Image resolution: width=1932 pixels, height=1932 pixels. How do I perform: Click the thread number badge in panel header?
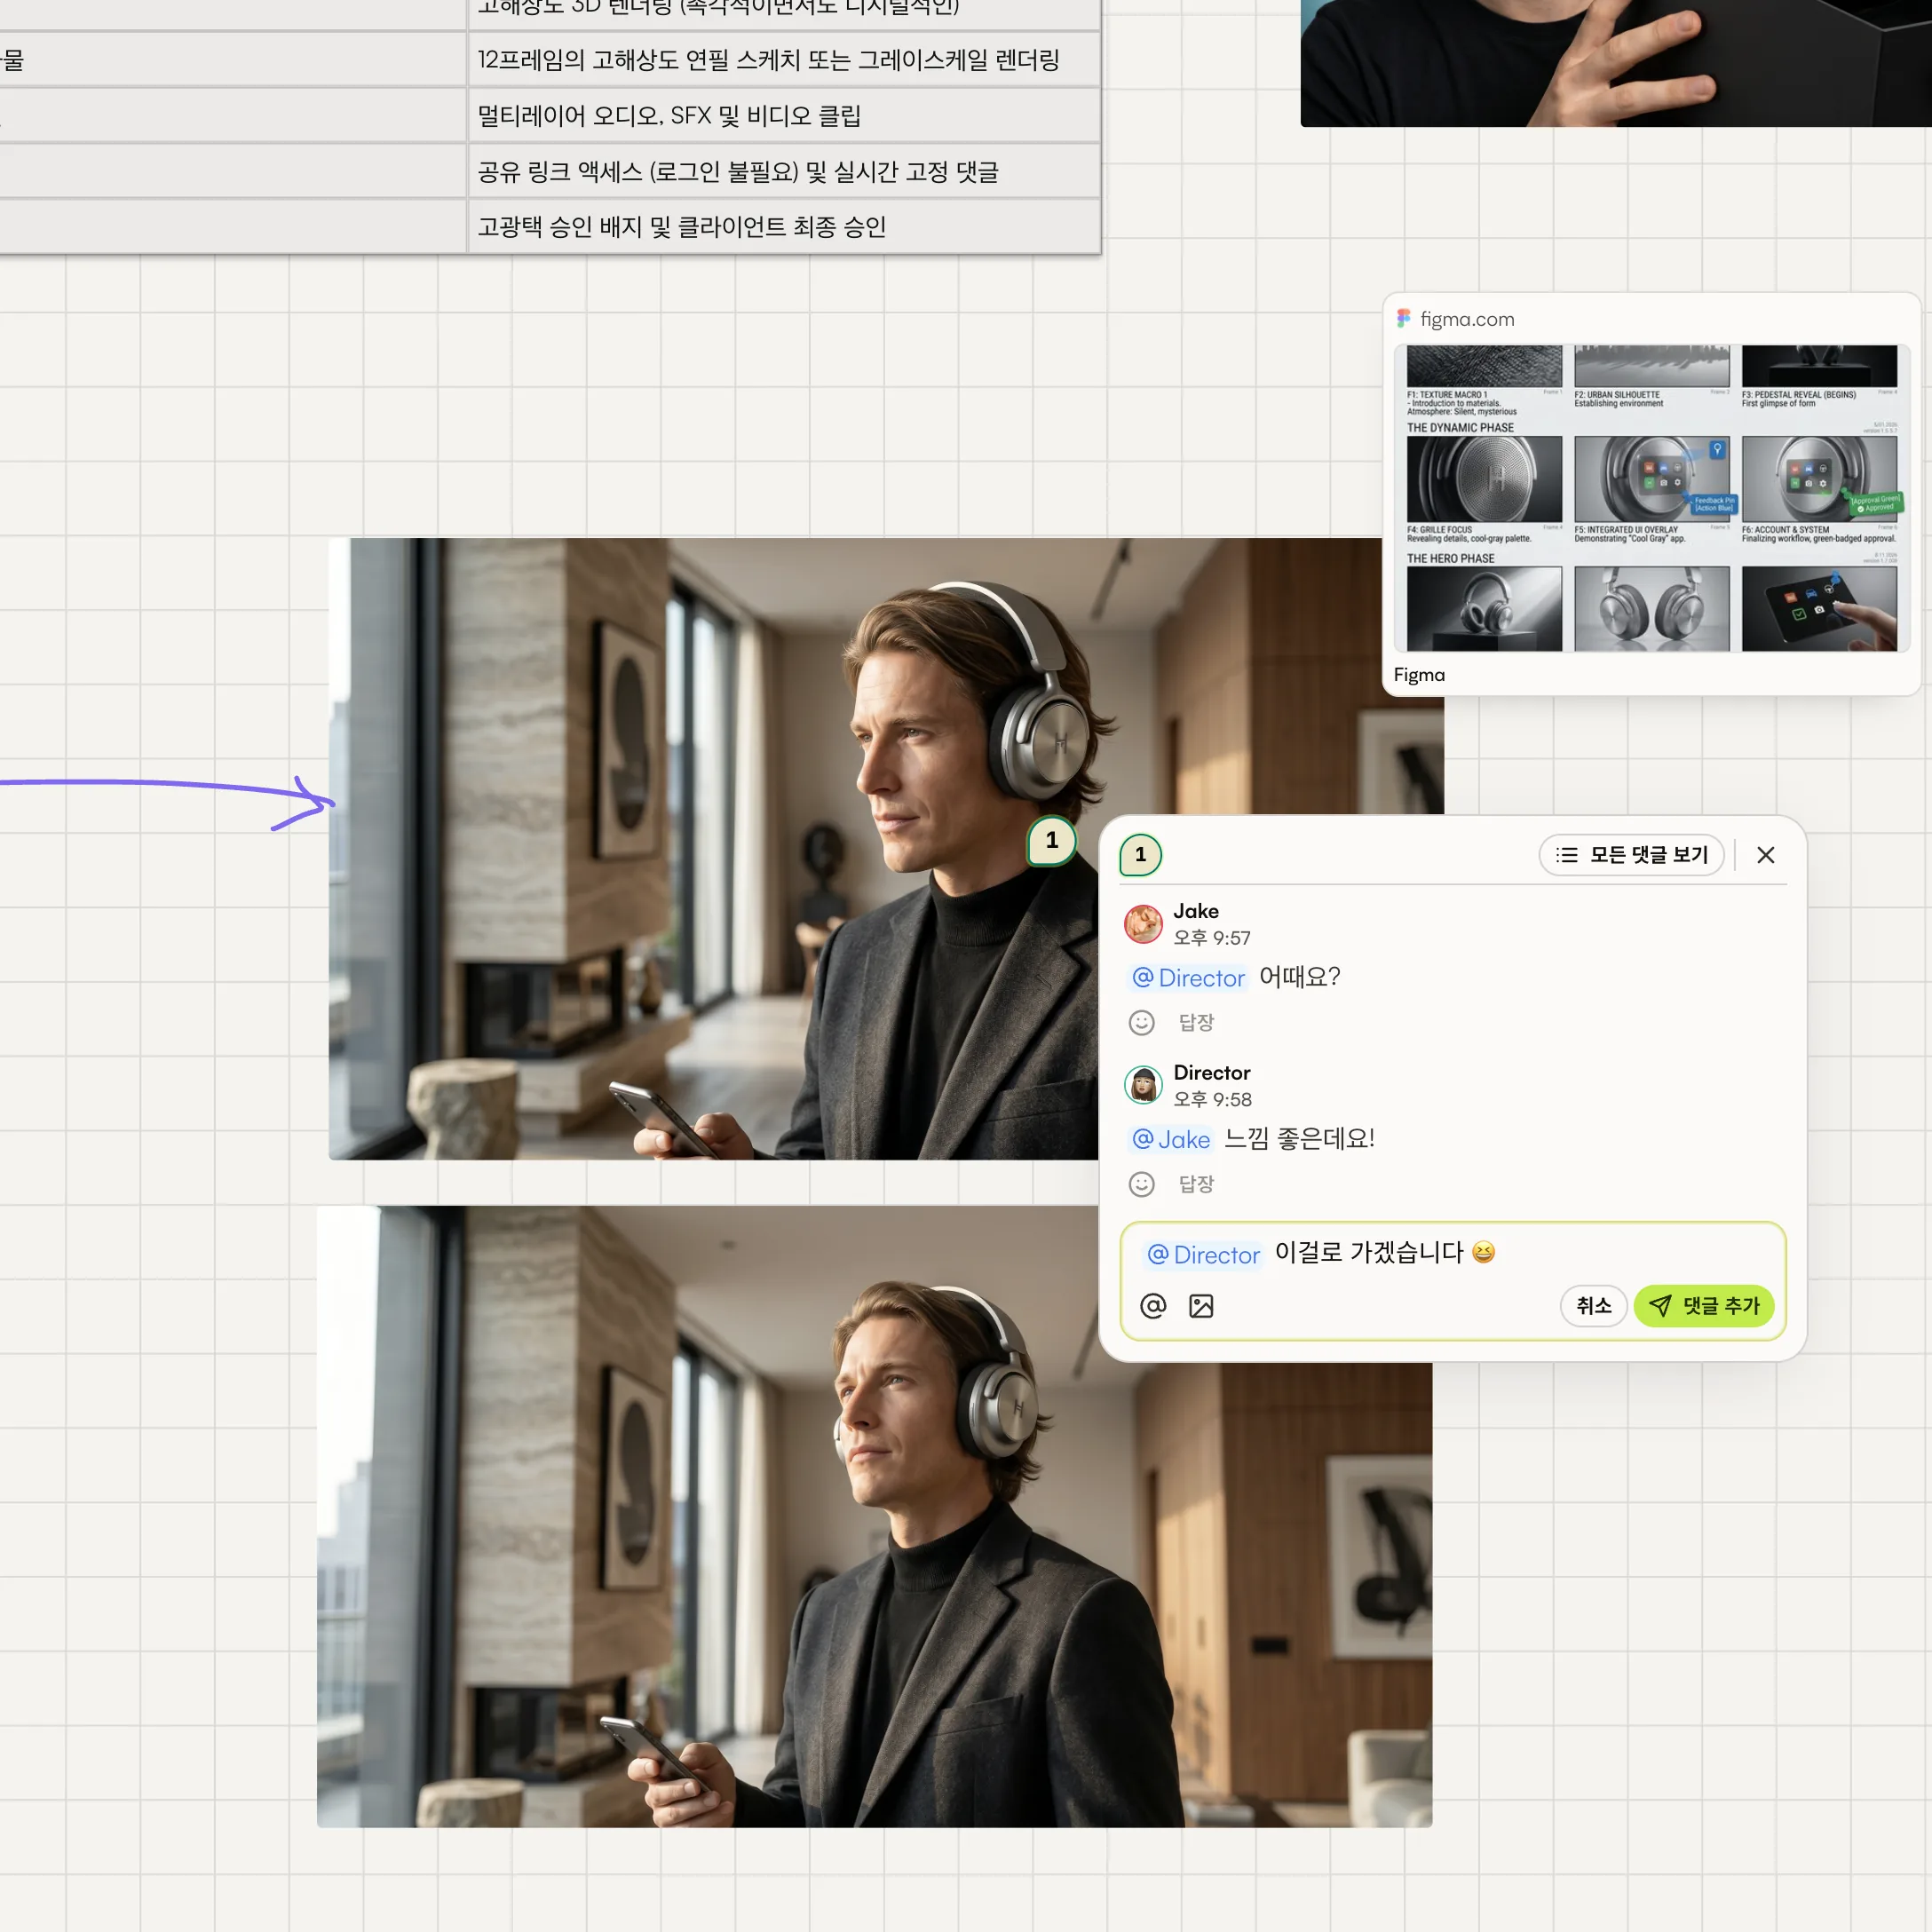coord(1140,855)
